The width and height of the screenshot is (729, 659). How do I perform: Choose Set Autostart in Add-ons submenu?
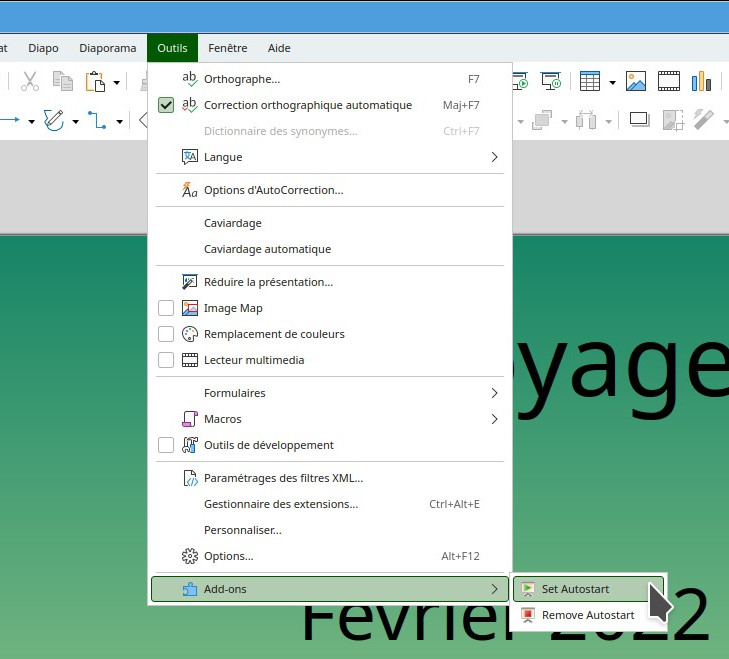click(x=588, y=589)
